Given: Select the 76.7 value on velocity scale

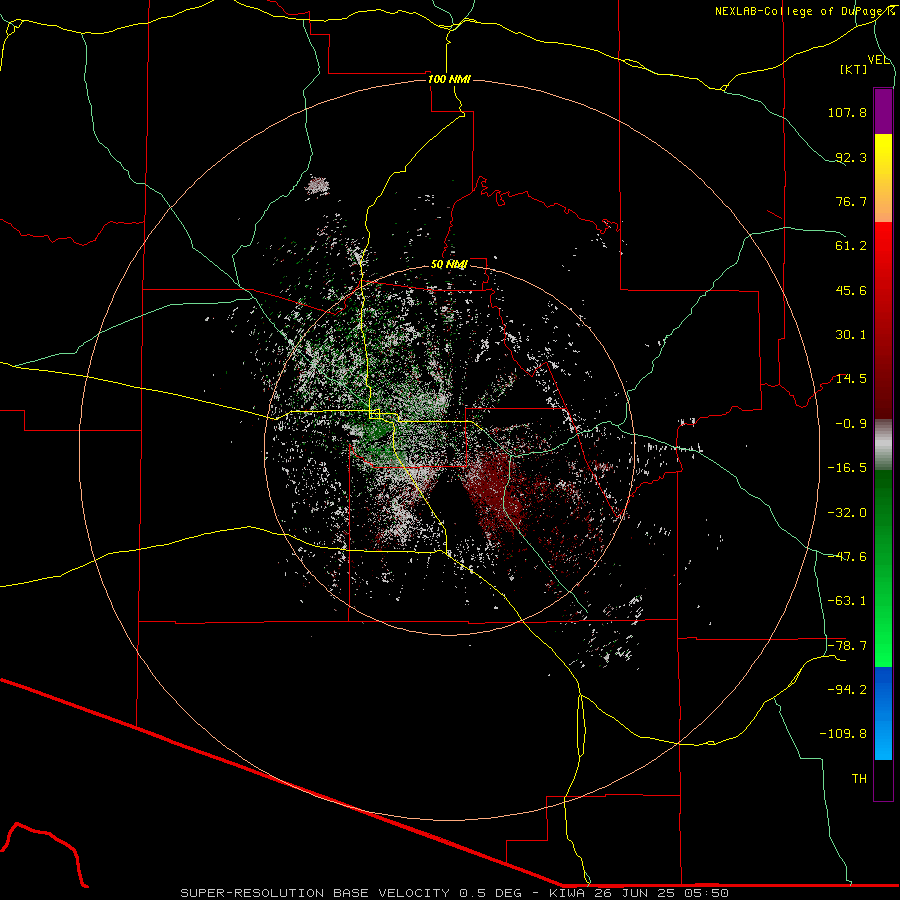Looking at the screenshot, I should click(x=851, y=201).
